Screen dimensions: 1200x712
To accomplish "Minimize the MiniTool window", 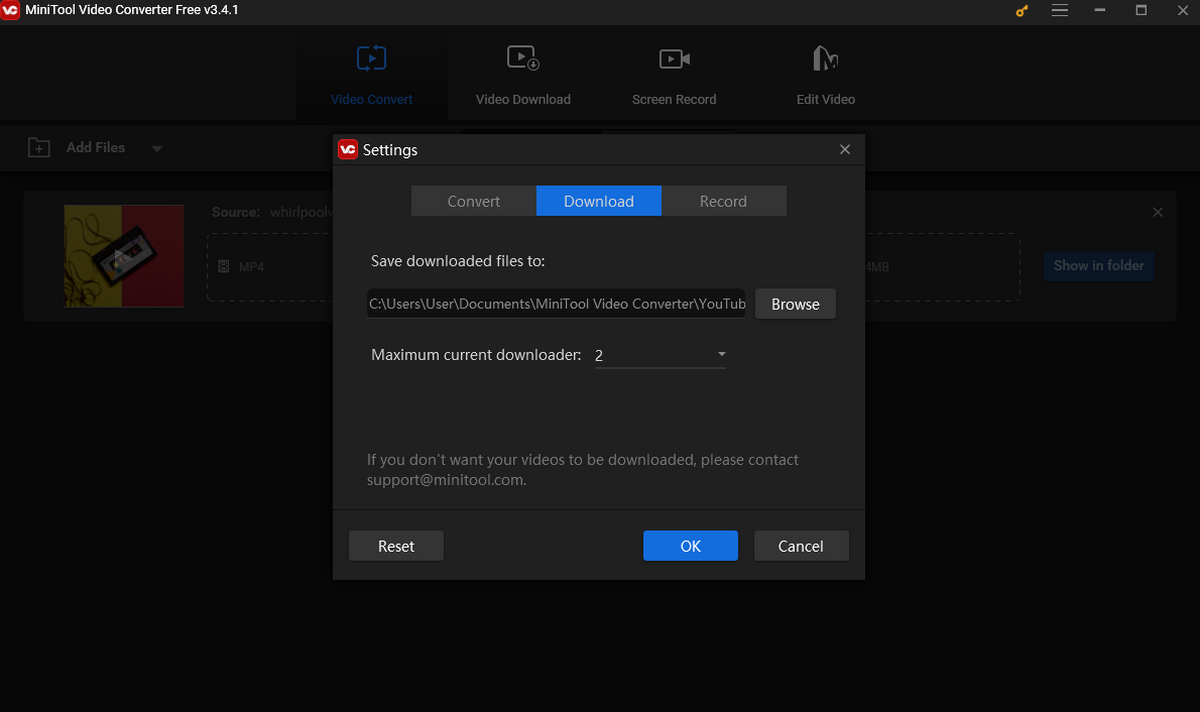I will coord(1101,10).
